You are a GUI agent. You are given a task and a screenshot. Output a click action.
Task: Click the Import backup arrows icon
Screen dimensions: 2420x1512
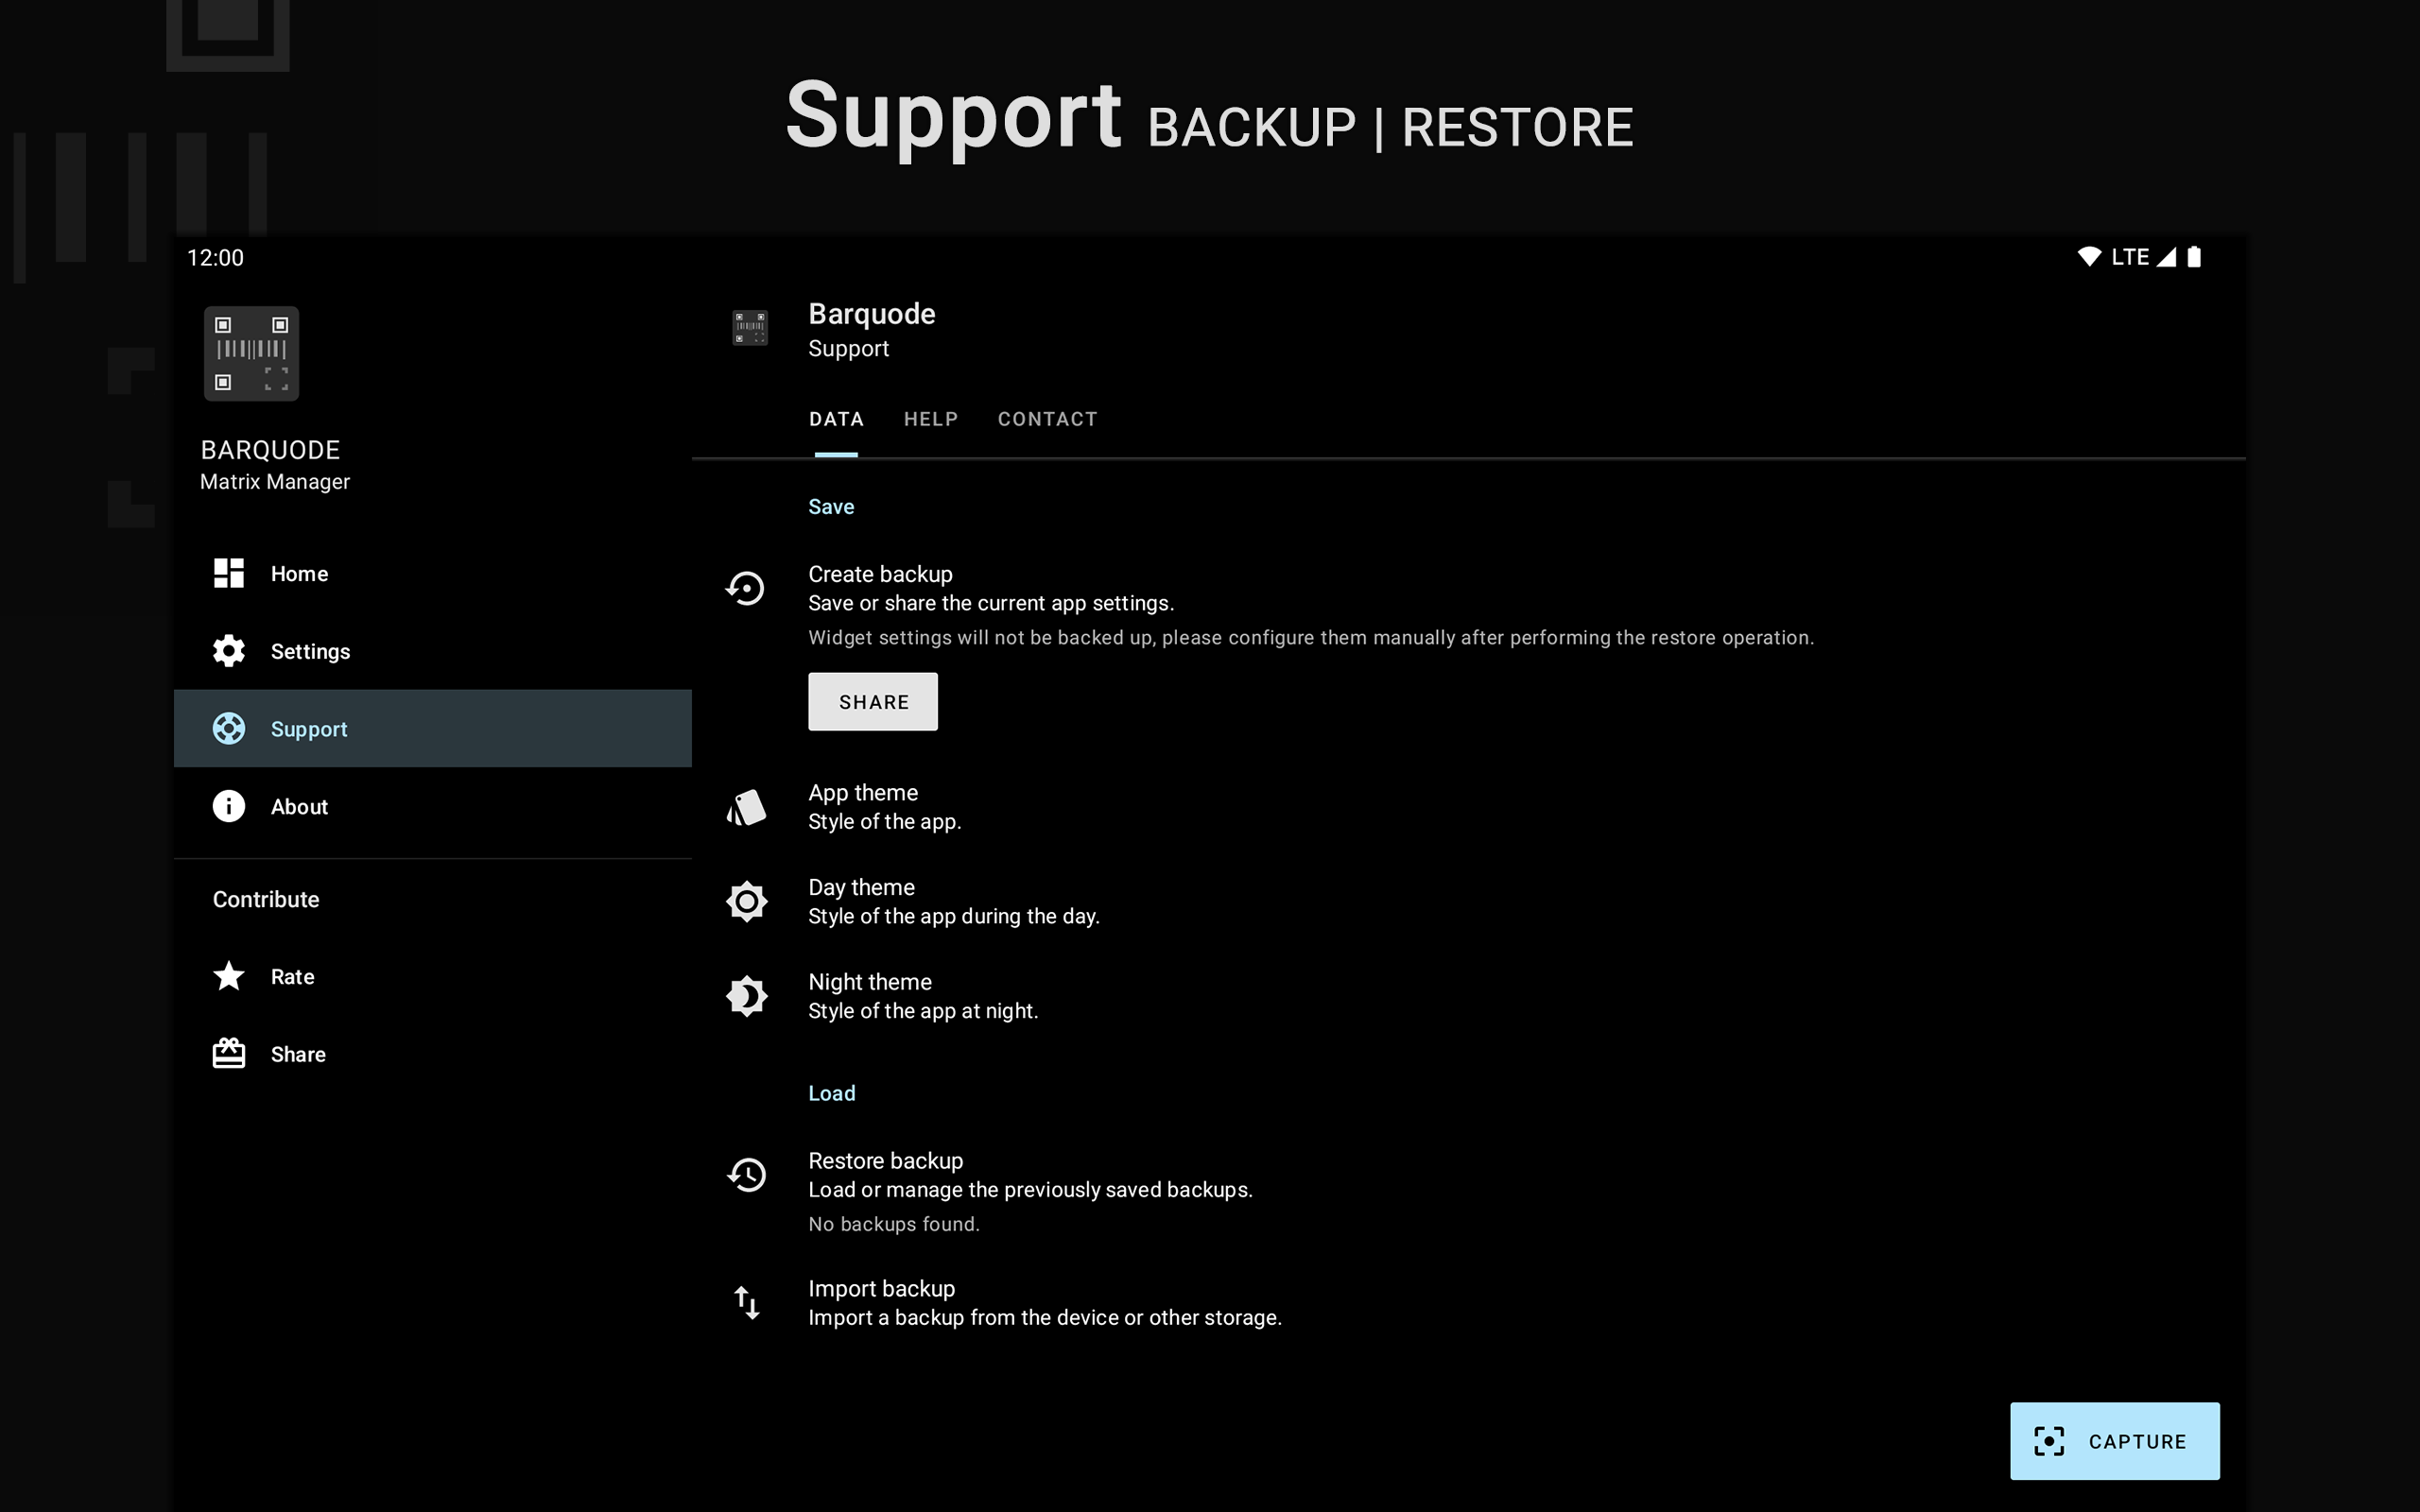(x=746, y=1302)
